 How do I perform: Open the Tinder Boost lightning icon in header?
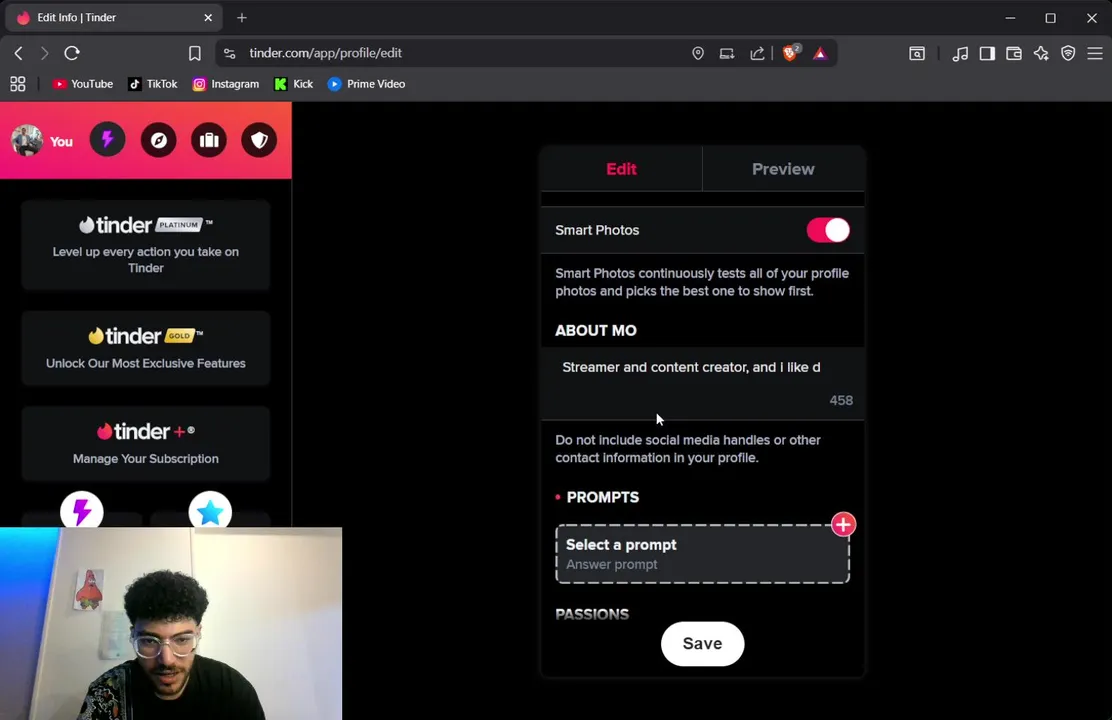107,140
